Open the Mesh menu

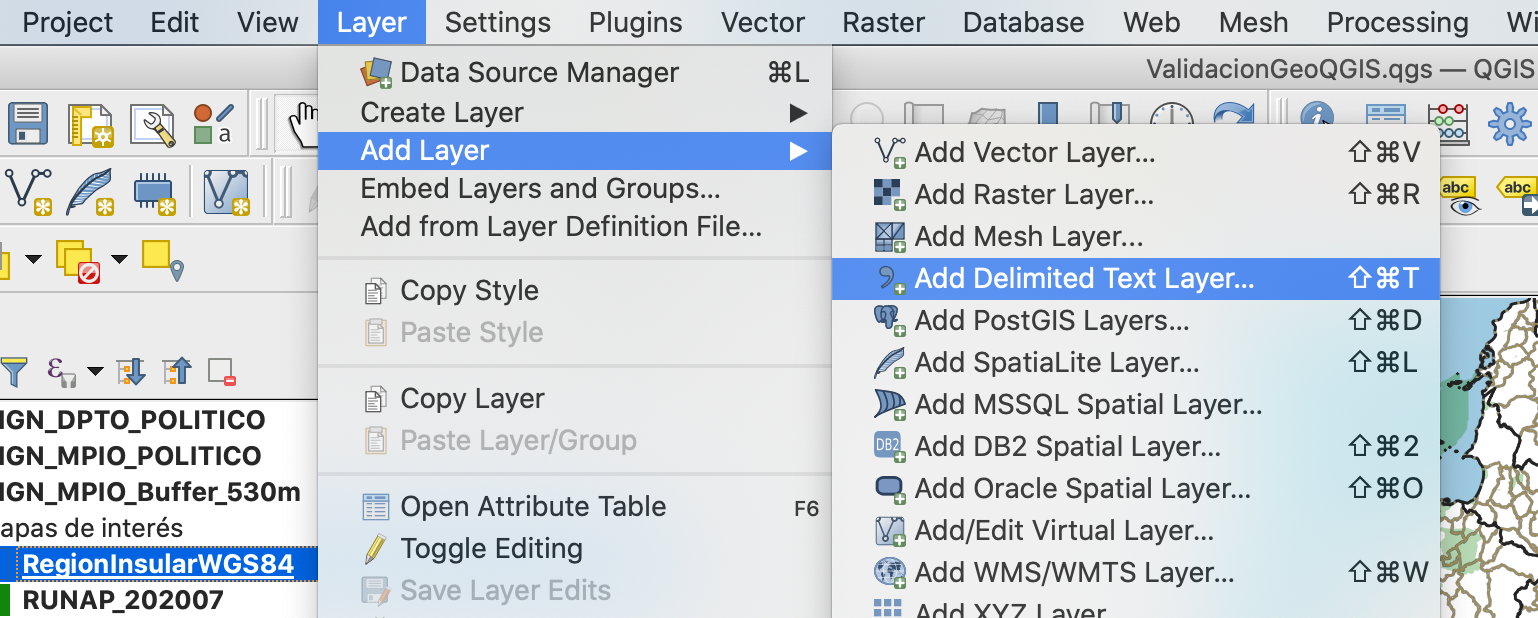pos(1253,22)
